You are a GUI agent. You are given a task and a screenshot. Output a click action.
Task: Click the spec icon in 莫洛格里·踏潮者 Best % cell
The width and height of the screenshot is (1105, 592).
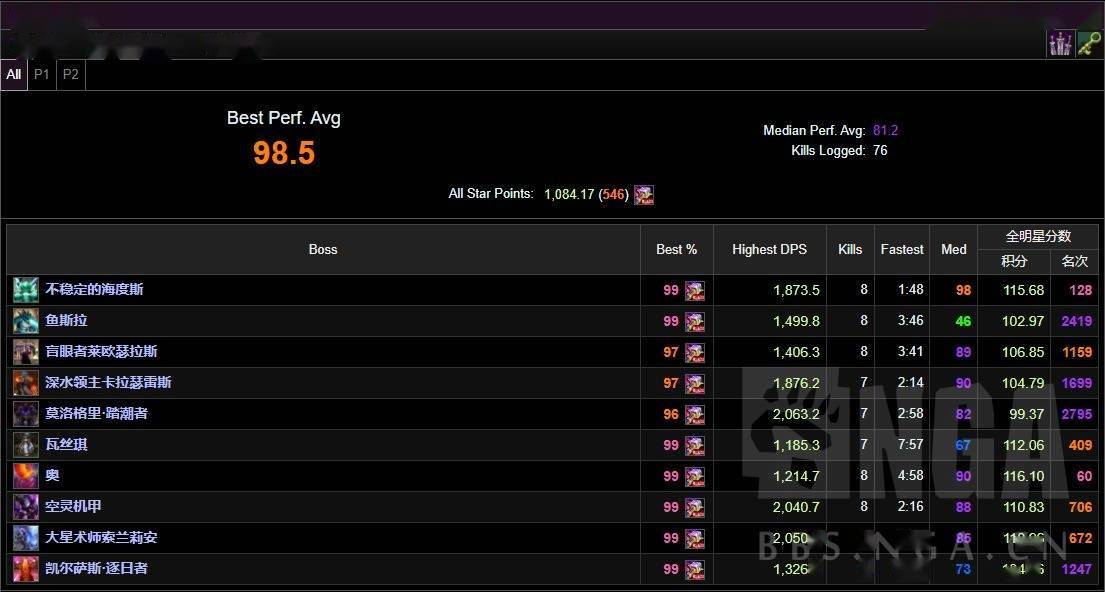point(694,414)
